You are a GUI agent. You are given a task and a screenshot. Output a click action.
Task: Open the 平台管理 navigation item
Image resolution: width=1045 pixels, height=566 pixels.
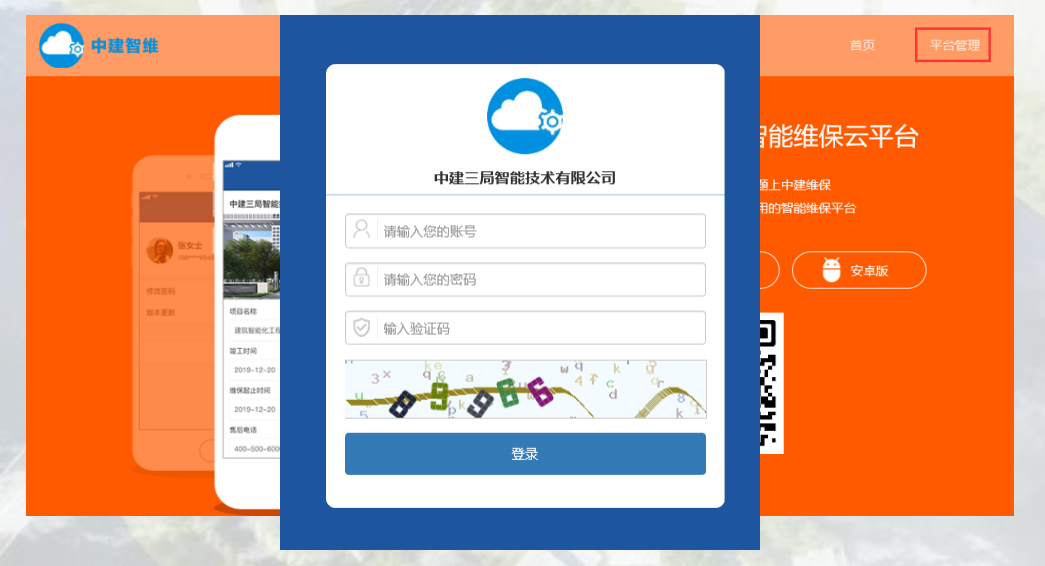coord(953,45)
